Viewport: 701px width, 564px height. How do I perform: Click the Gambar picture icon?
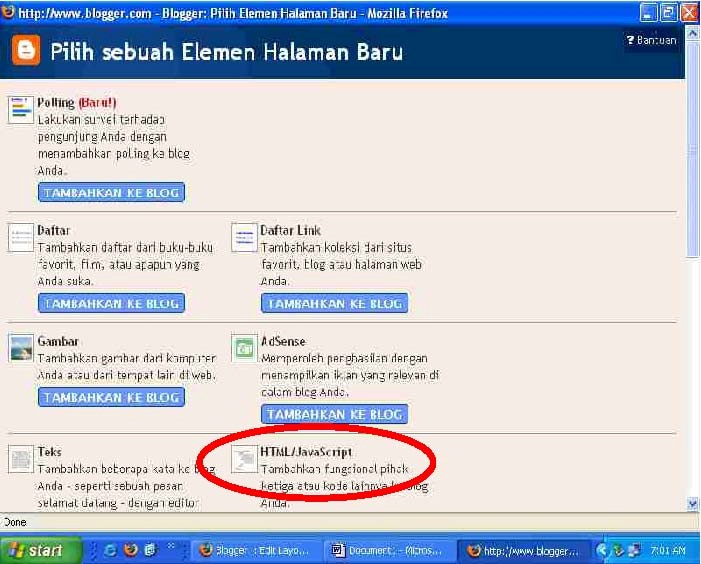coord(21,348)
